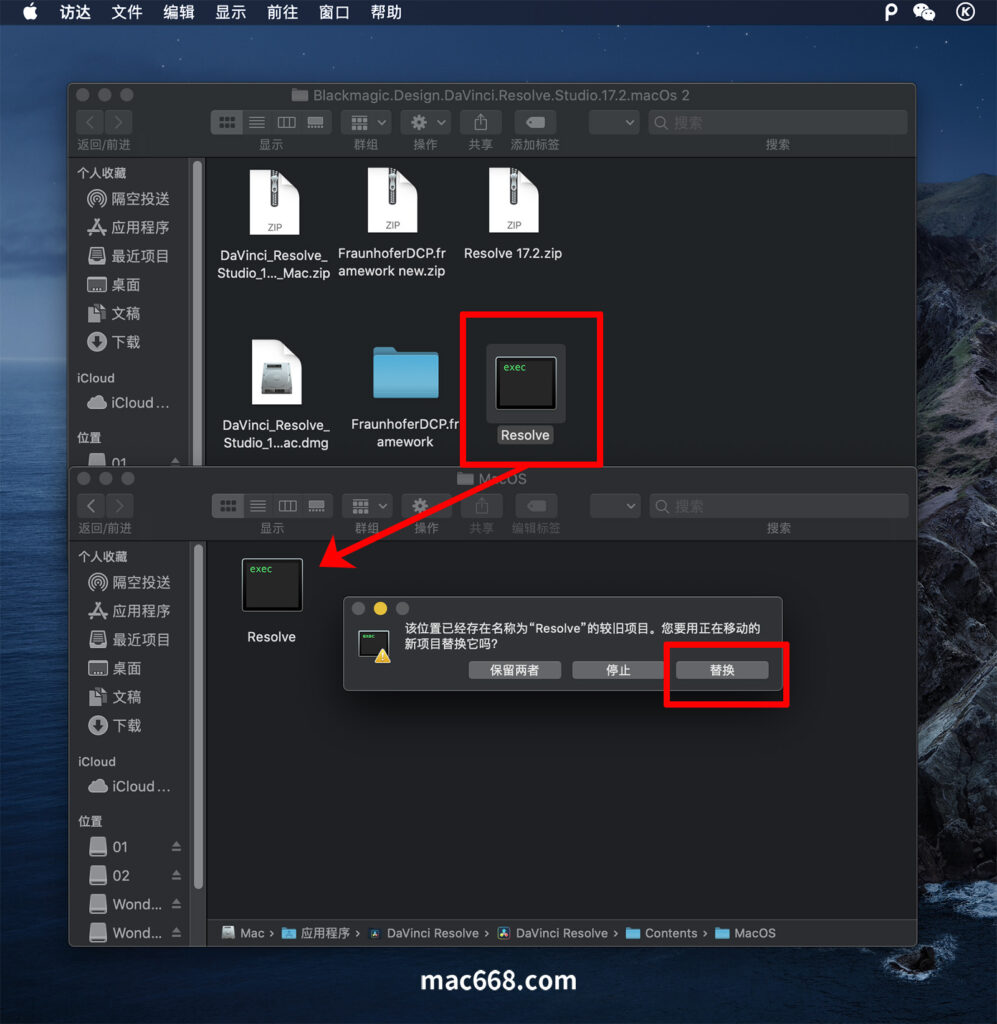Click the search field in MacOS window
Image resolution: width=997 pixels, height=1024 pixels.
[x=780, y=506]
